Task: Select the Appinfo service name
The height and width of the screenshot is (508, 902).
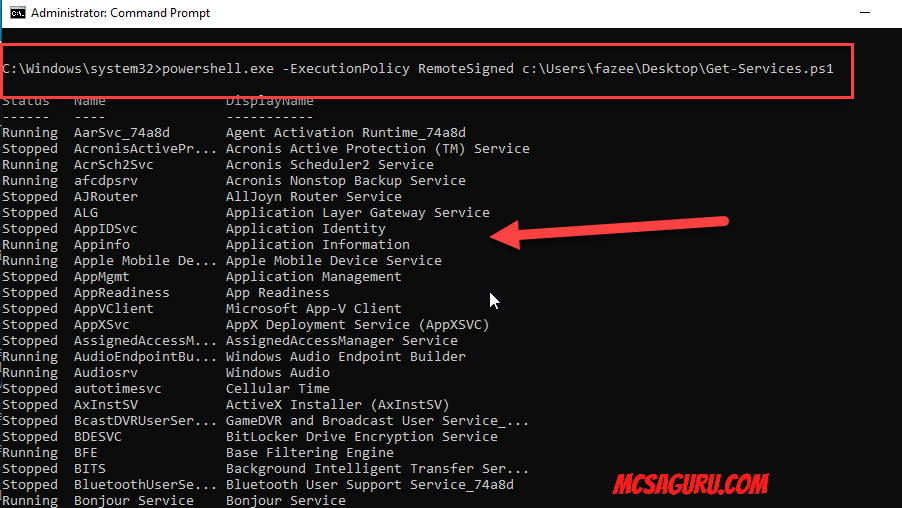Action: point(102,245)
